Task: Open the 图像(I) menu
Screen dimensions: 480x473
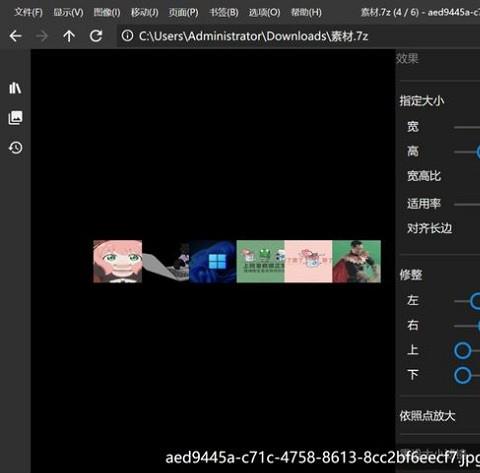Action: 107,13
